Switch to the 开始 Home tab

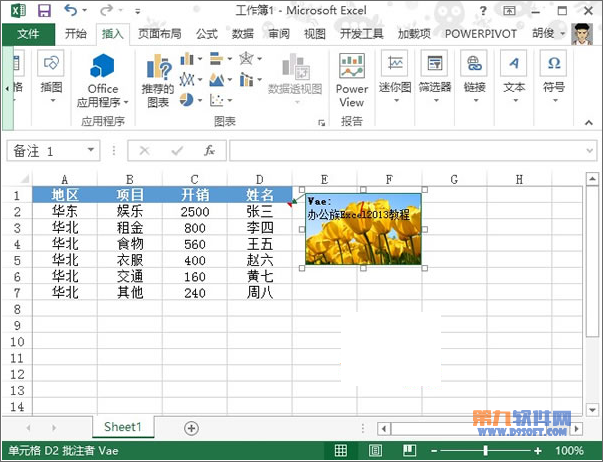[76, 34]
